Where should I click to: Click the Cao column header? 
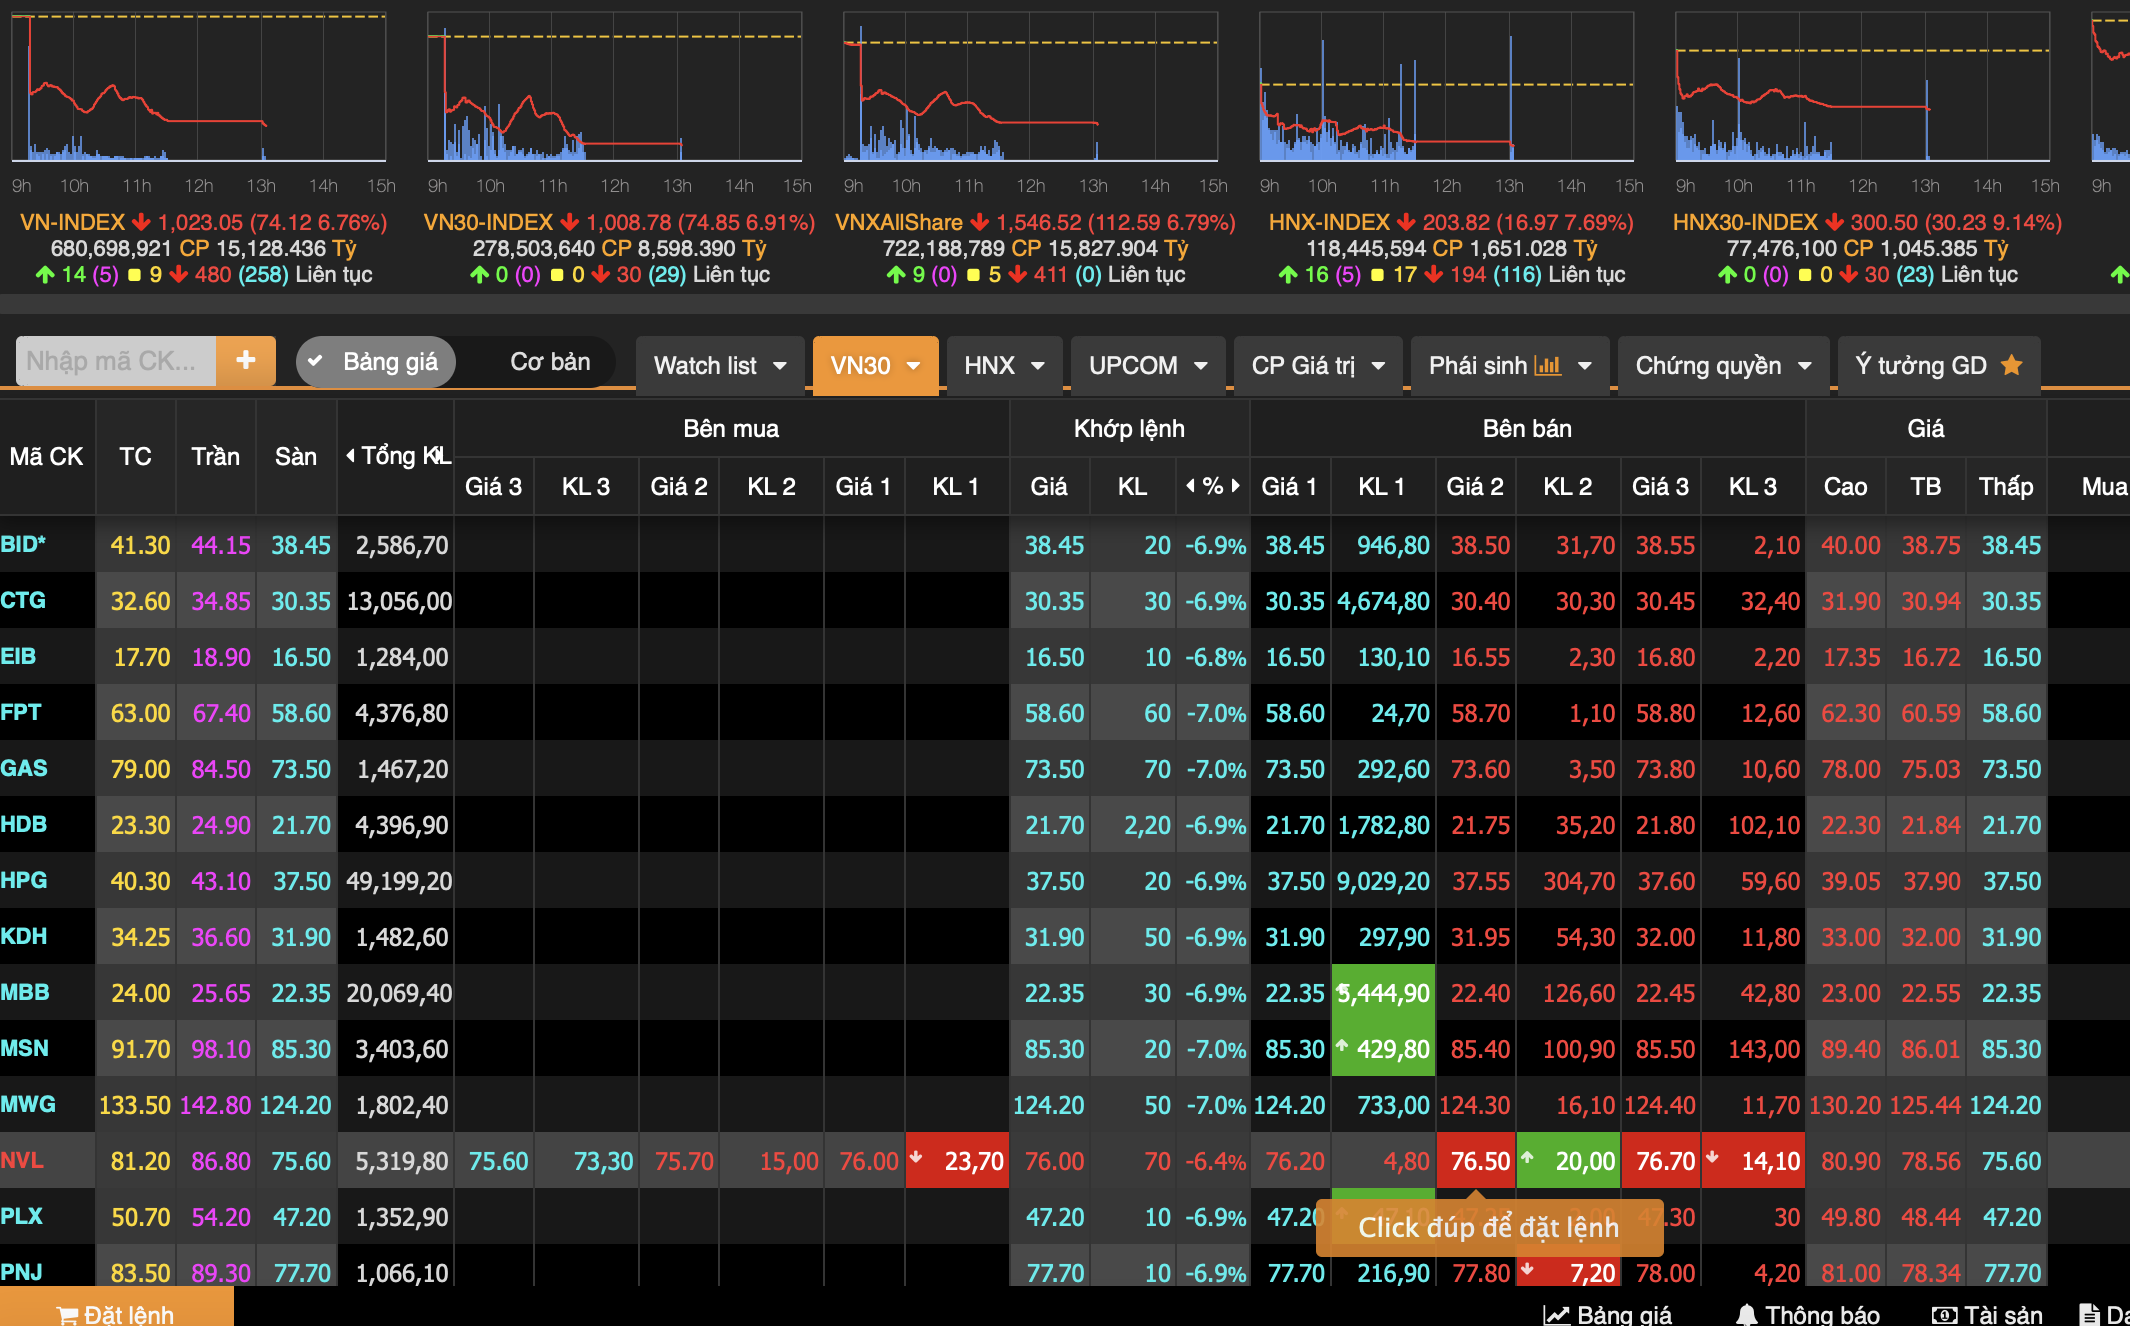[1846, 486]
